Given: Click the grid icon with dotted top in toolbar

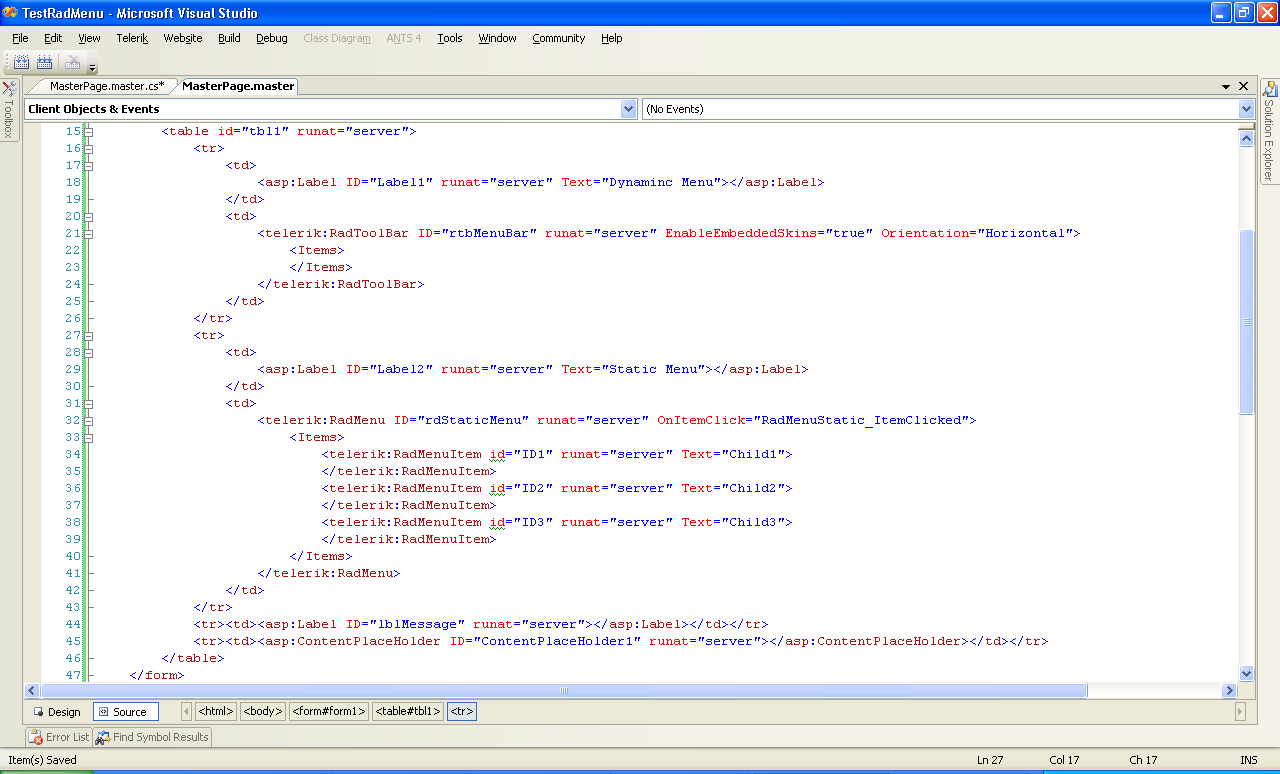Looking at the screenshot, I should click(x=21, y=62).
